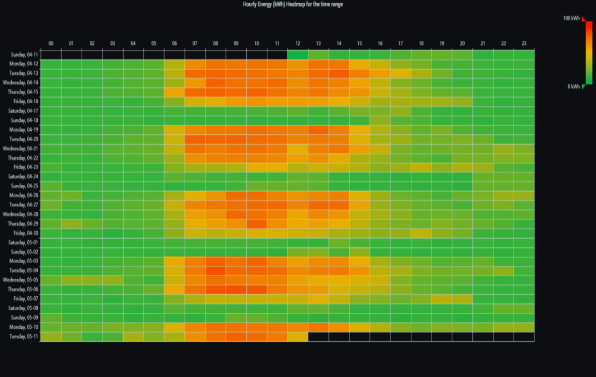The width and height of the screenshot is (596, 377).
Task: Select row label 'Thursday, 04-29'
Action: point(23,224)
